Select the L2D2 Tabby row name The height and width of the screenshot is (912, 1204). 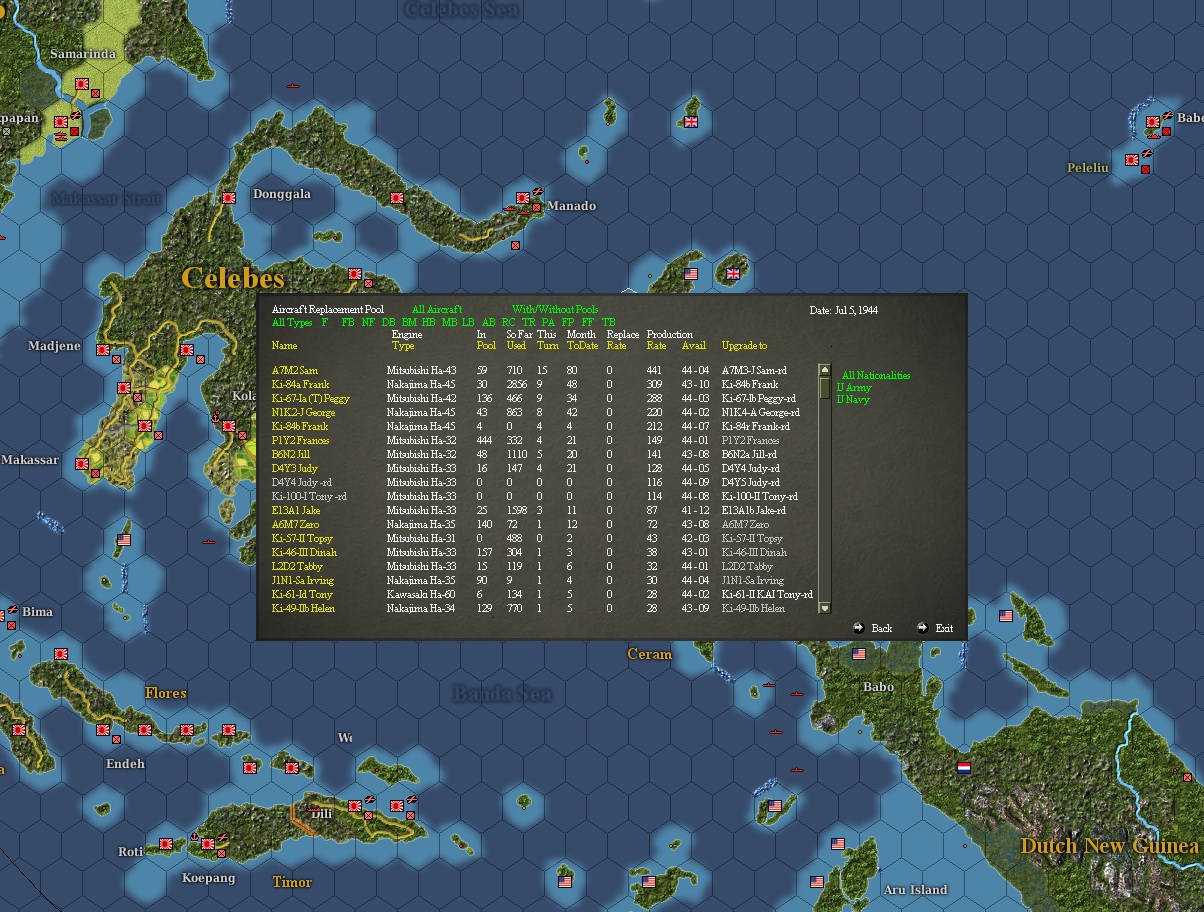[x=297, y=567]
